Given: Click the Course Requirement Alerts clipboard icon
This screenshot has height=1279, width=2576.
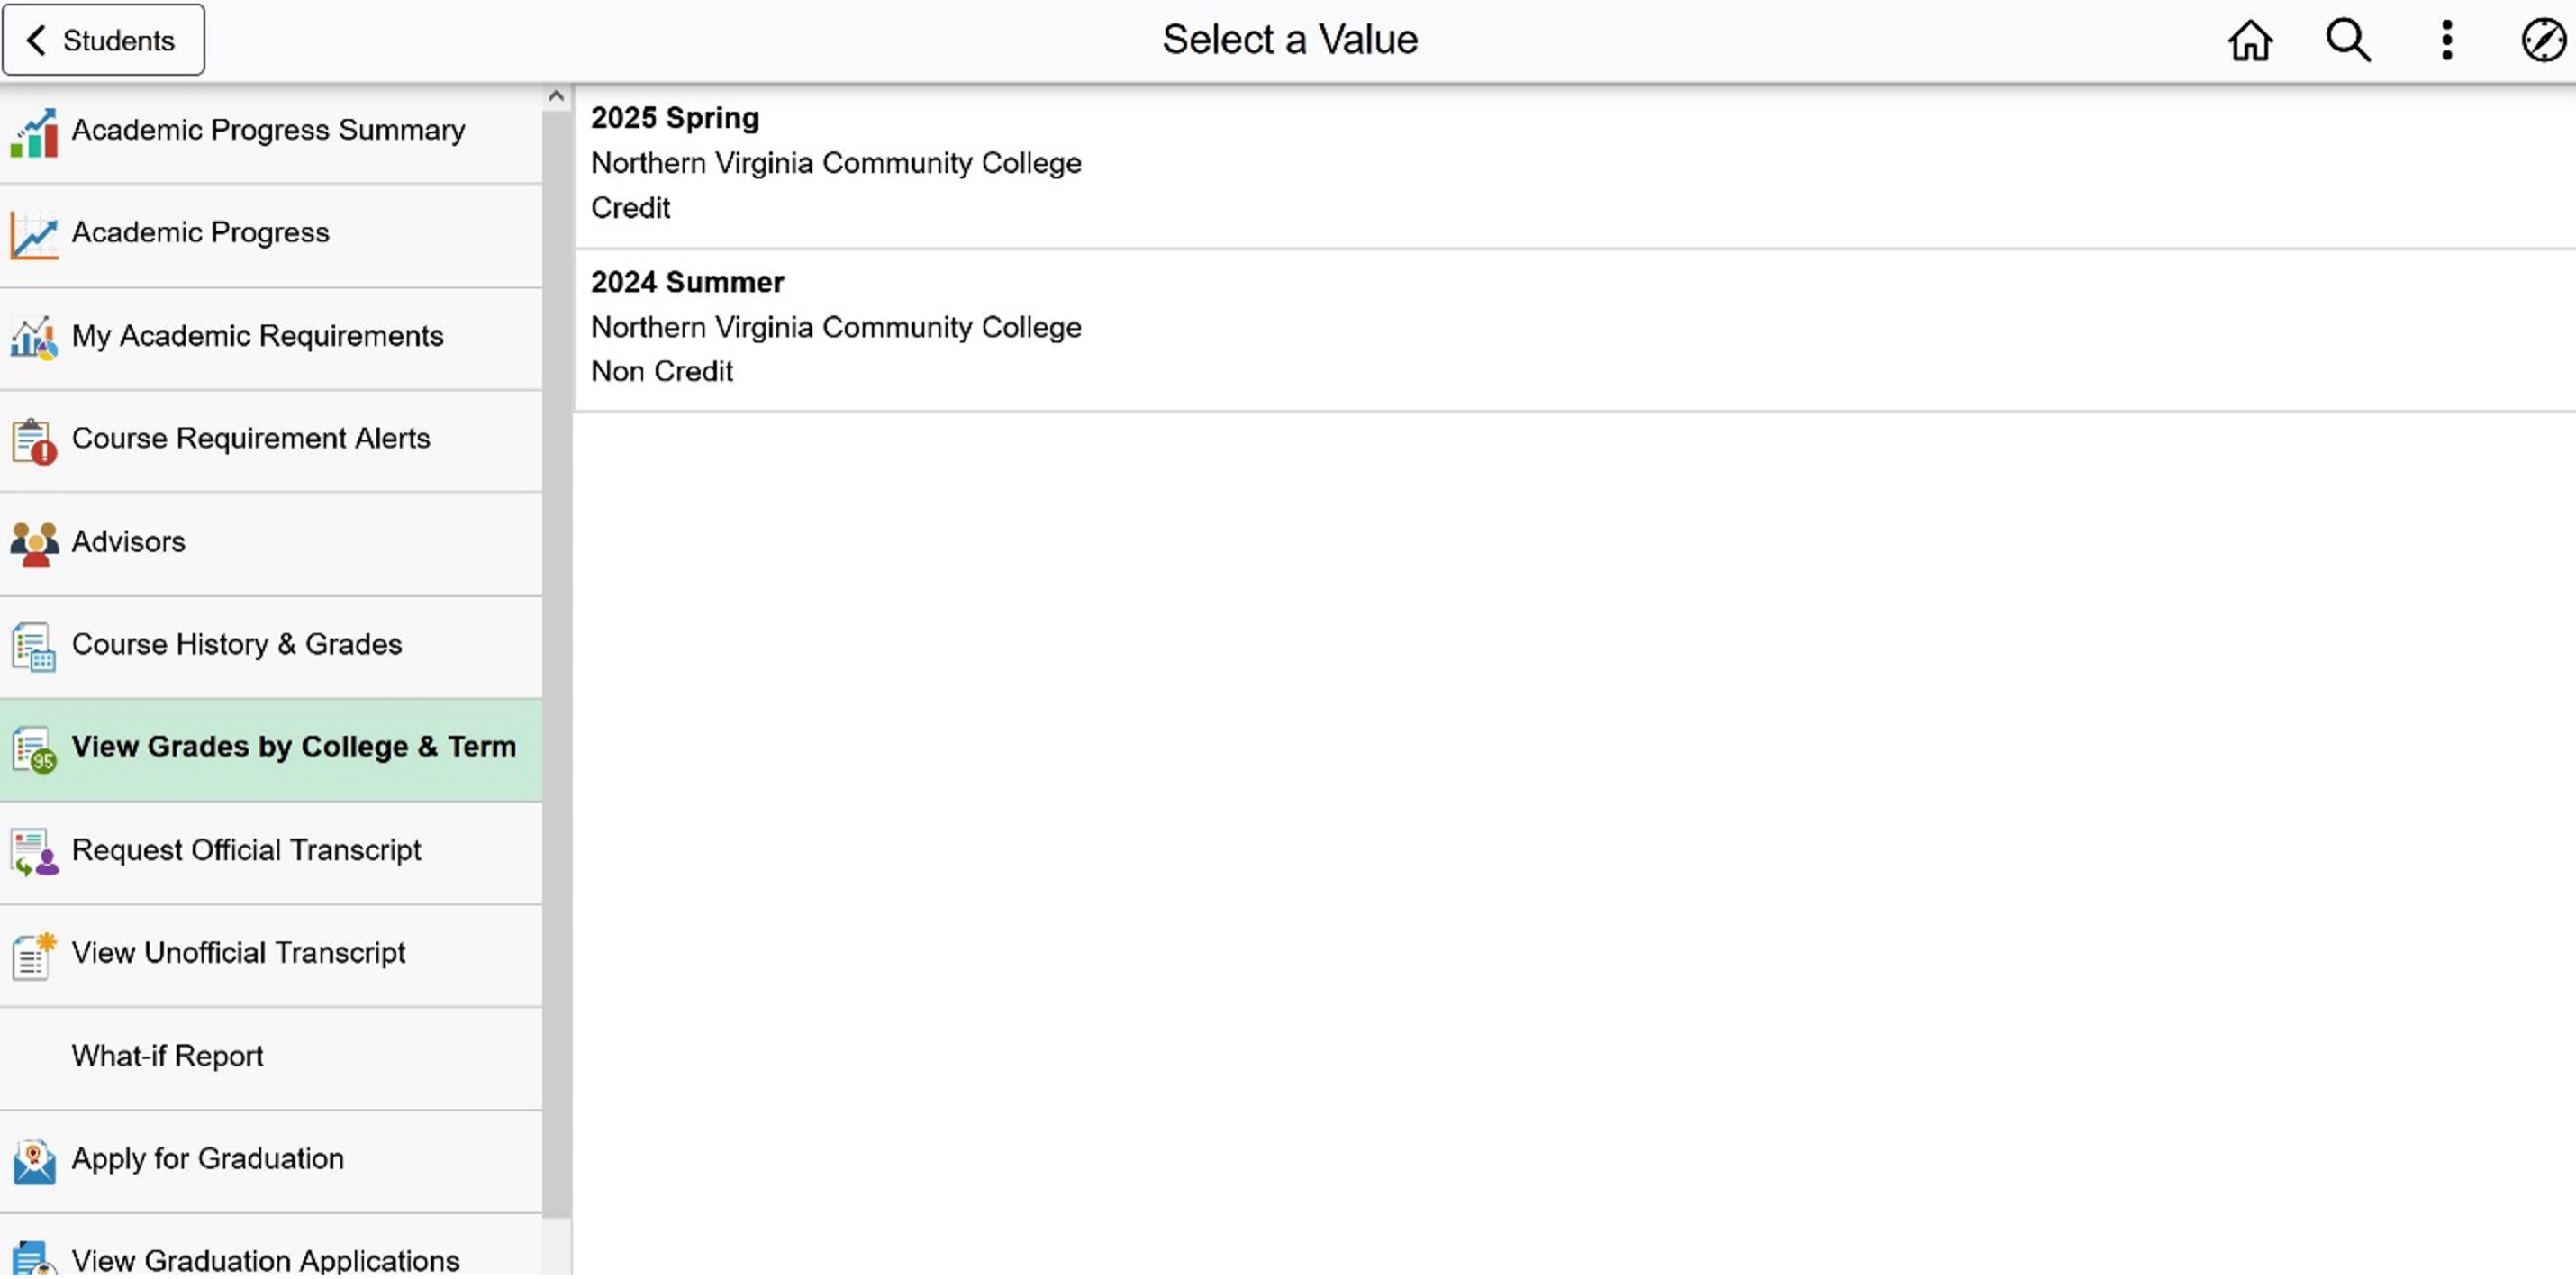Looking at the screenshot, I should tap(34, 442).
